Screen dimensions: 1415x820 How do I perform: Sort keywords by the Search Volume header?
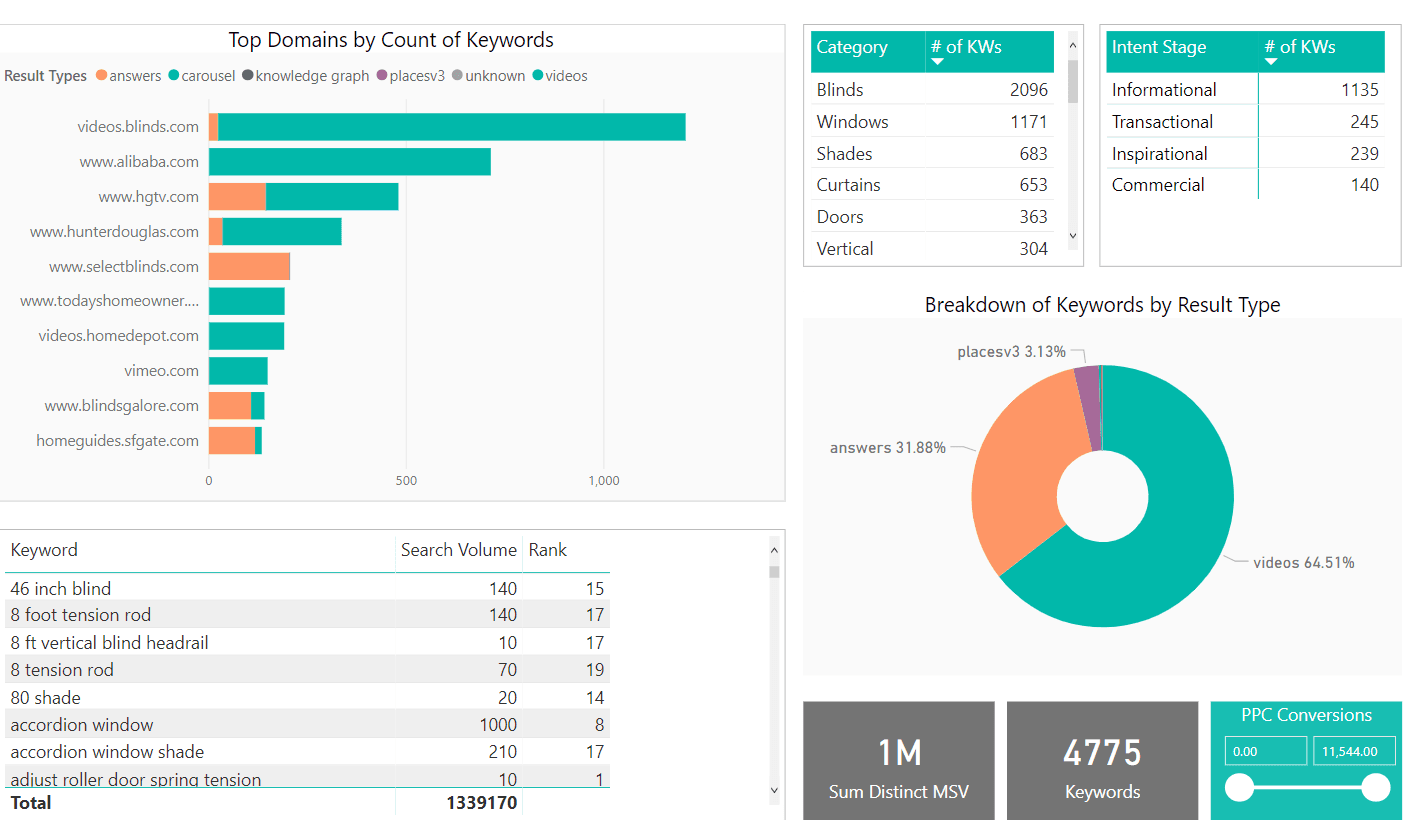(459, 550)
